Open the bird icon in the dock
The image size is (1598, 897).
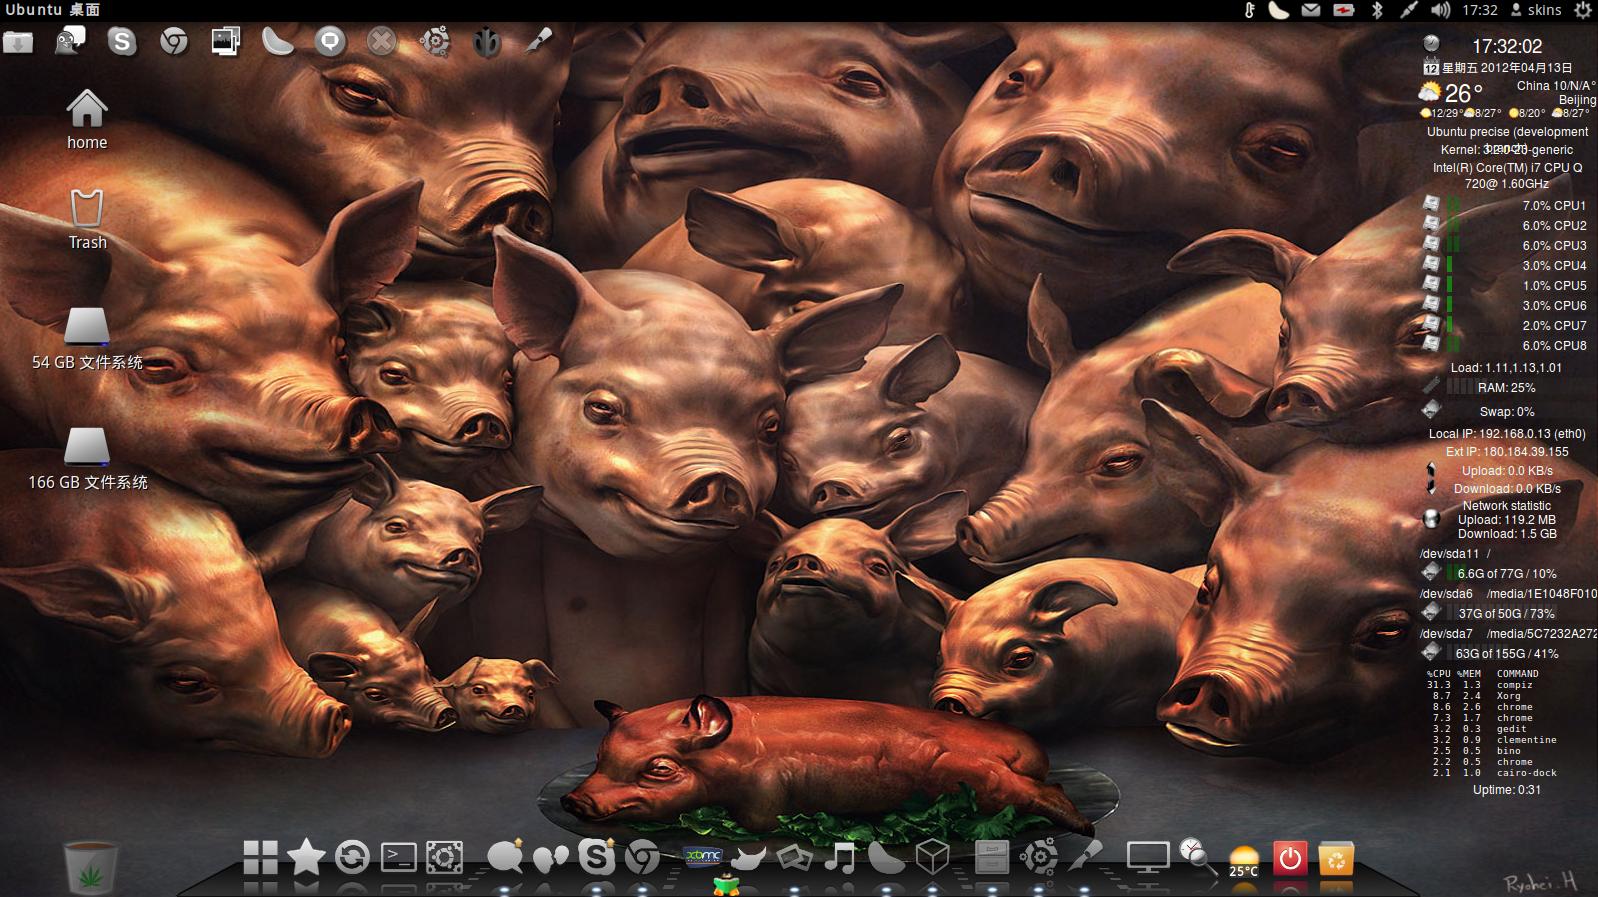click(x=749, y=857)
